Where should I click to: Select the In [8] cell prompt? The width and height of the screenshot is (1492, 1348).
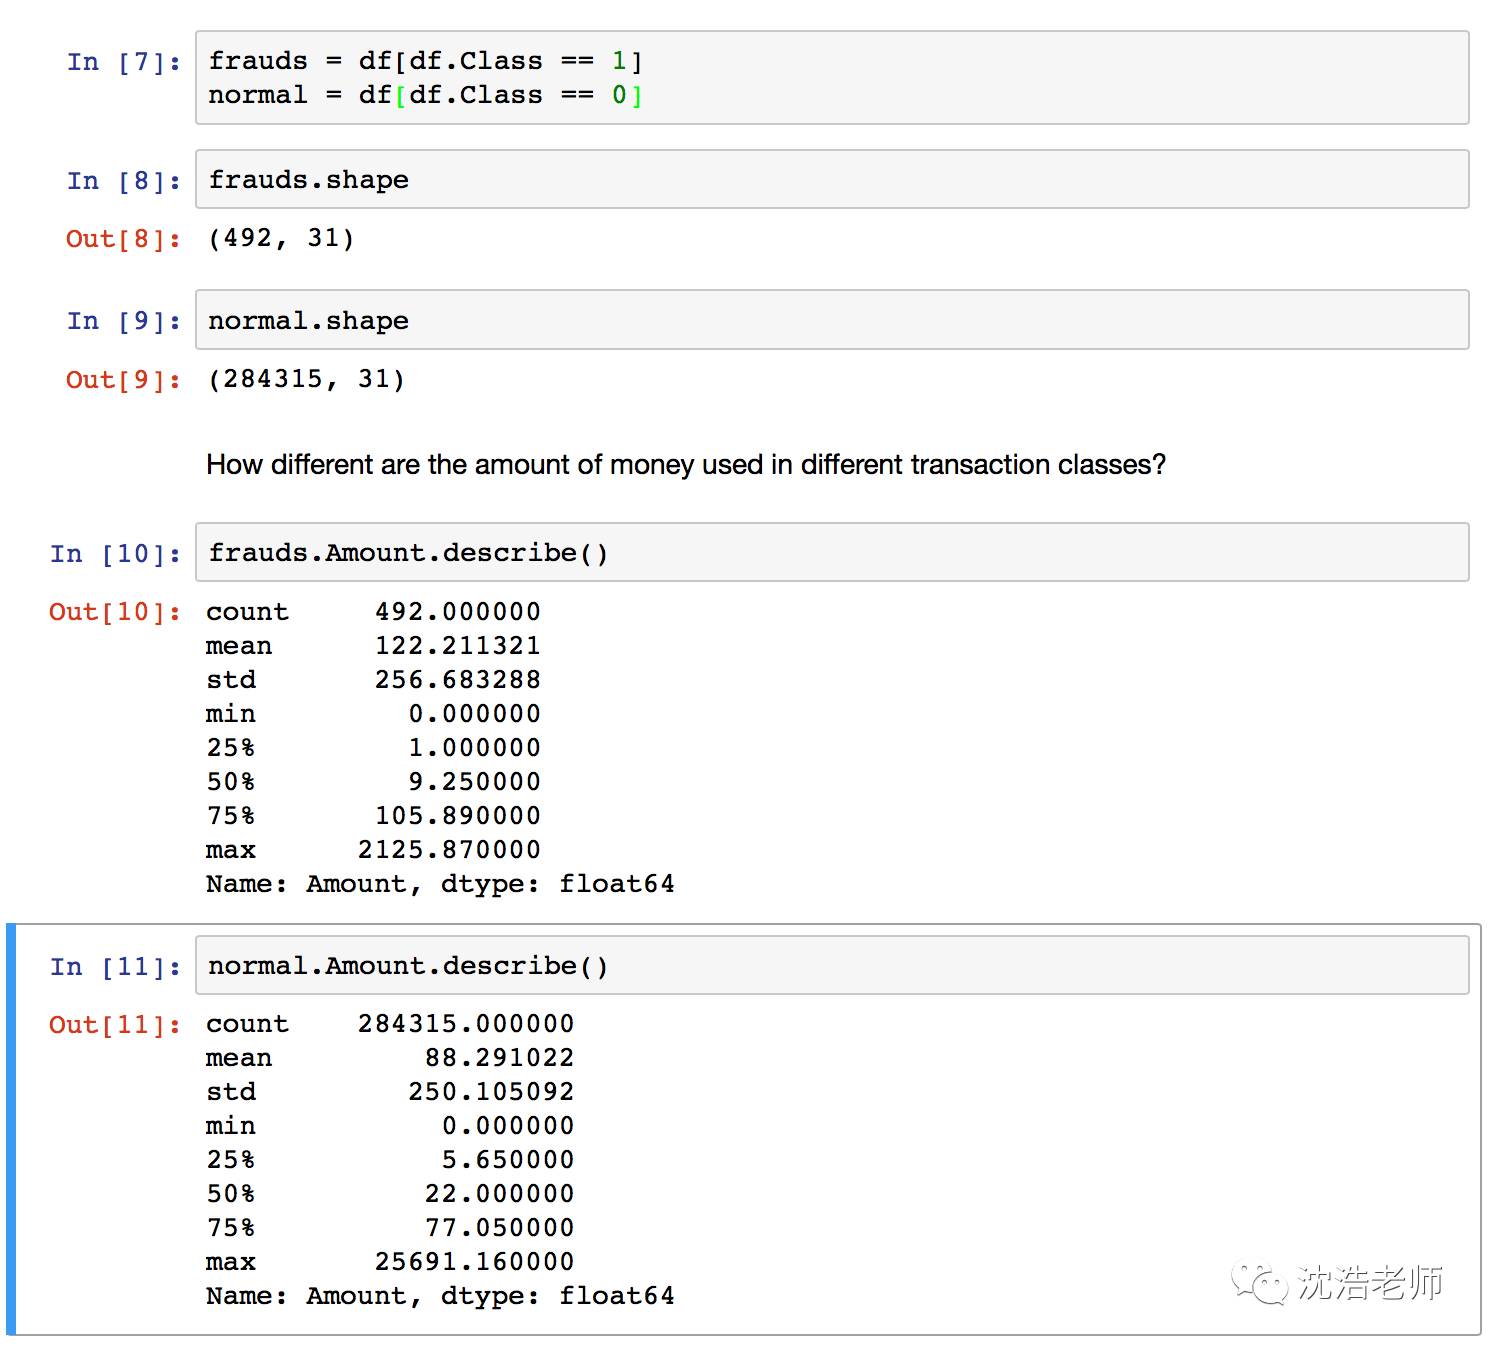124,181
